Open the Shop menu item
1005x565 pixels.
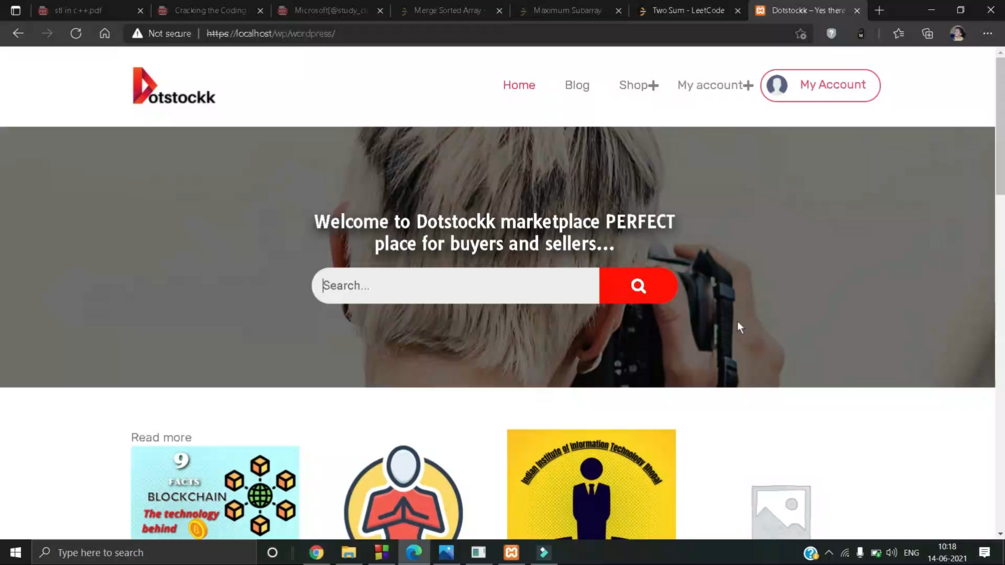pos(633,85)
